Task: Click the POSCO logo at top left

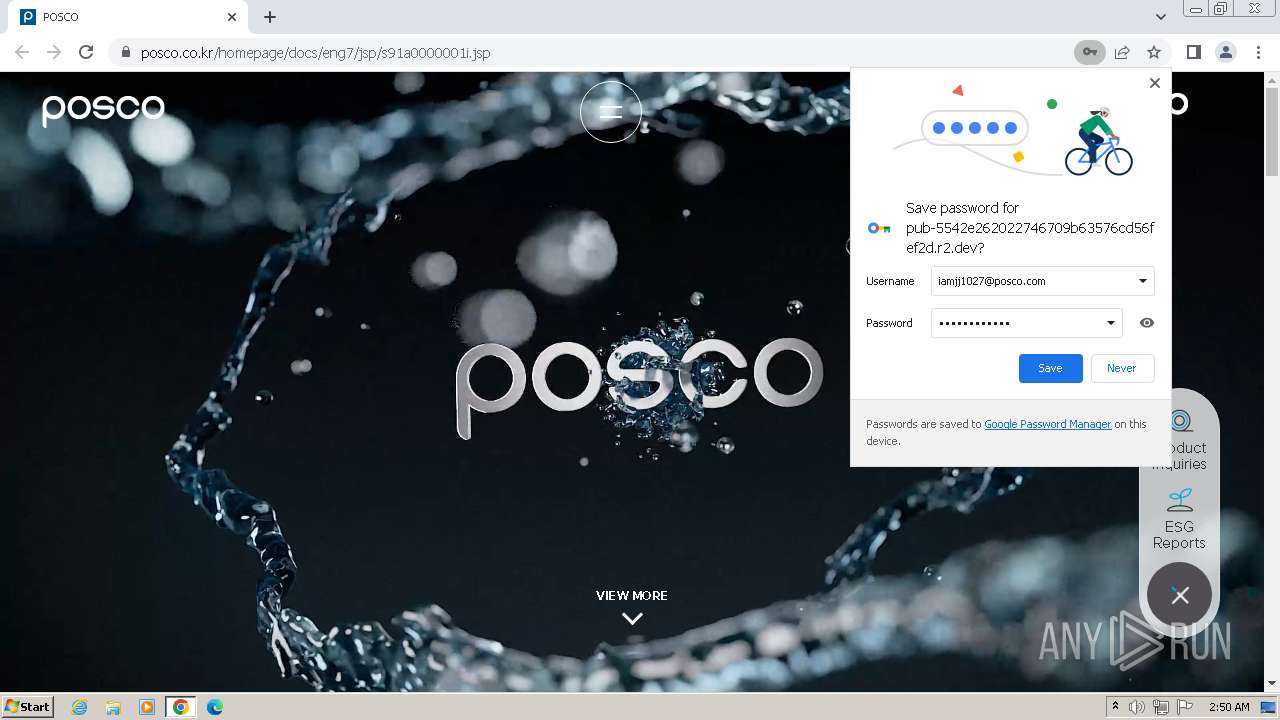Action: click(x=103, y=108)
